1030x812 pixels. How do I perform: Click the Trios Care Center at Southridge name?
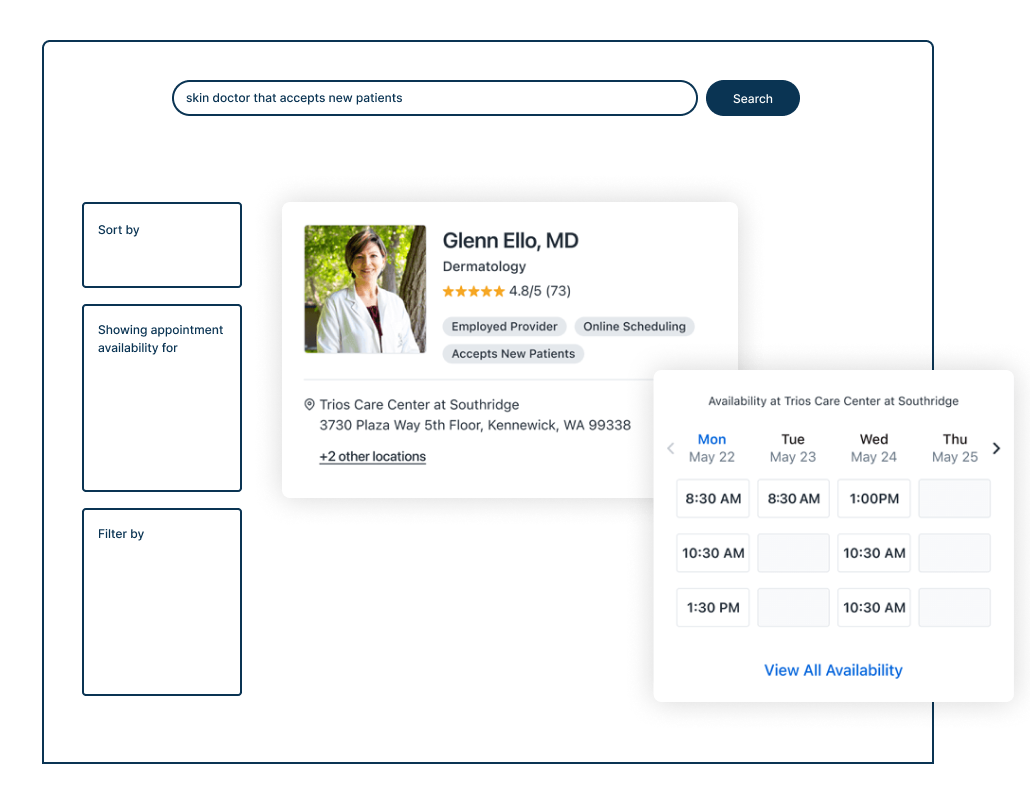[x=419, y=405]
